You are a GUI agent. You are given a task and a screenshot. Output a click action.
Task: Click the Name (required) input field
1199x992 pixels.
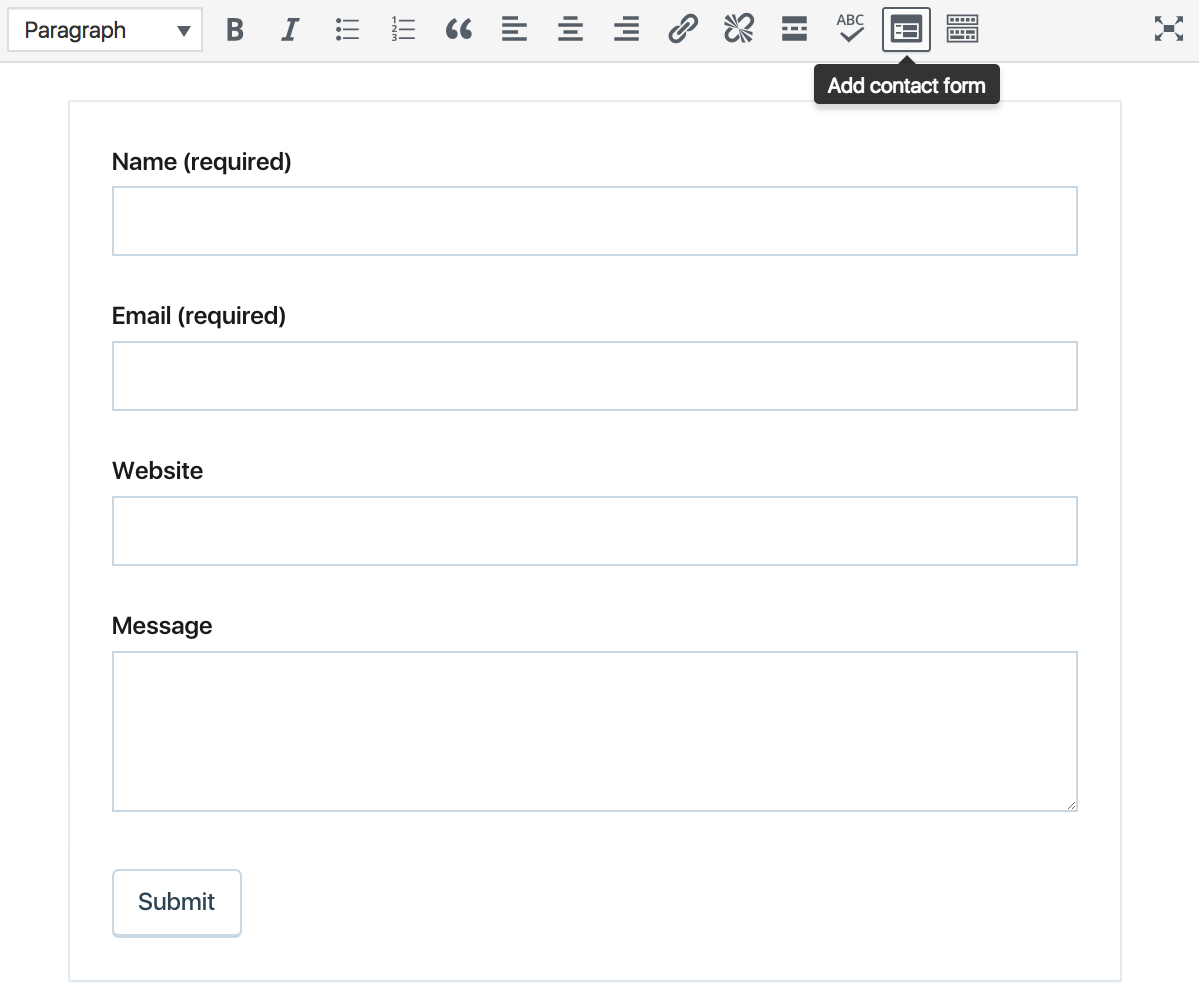(x=594, y=221)
